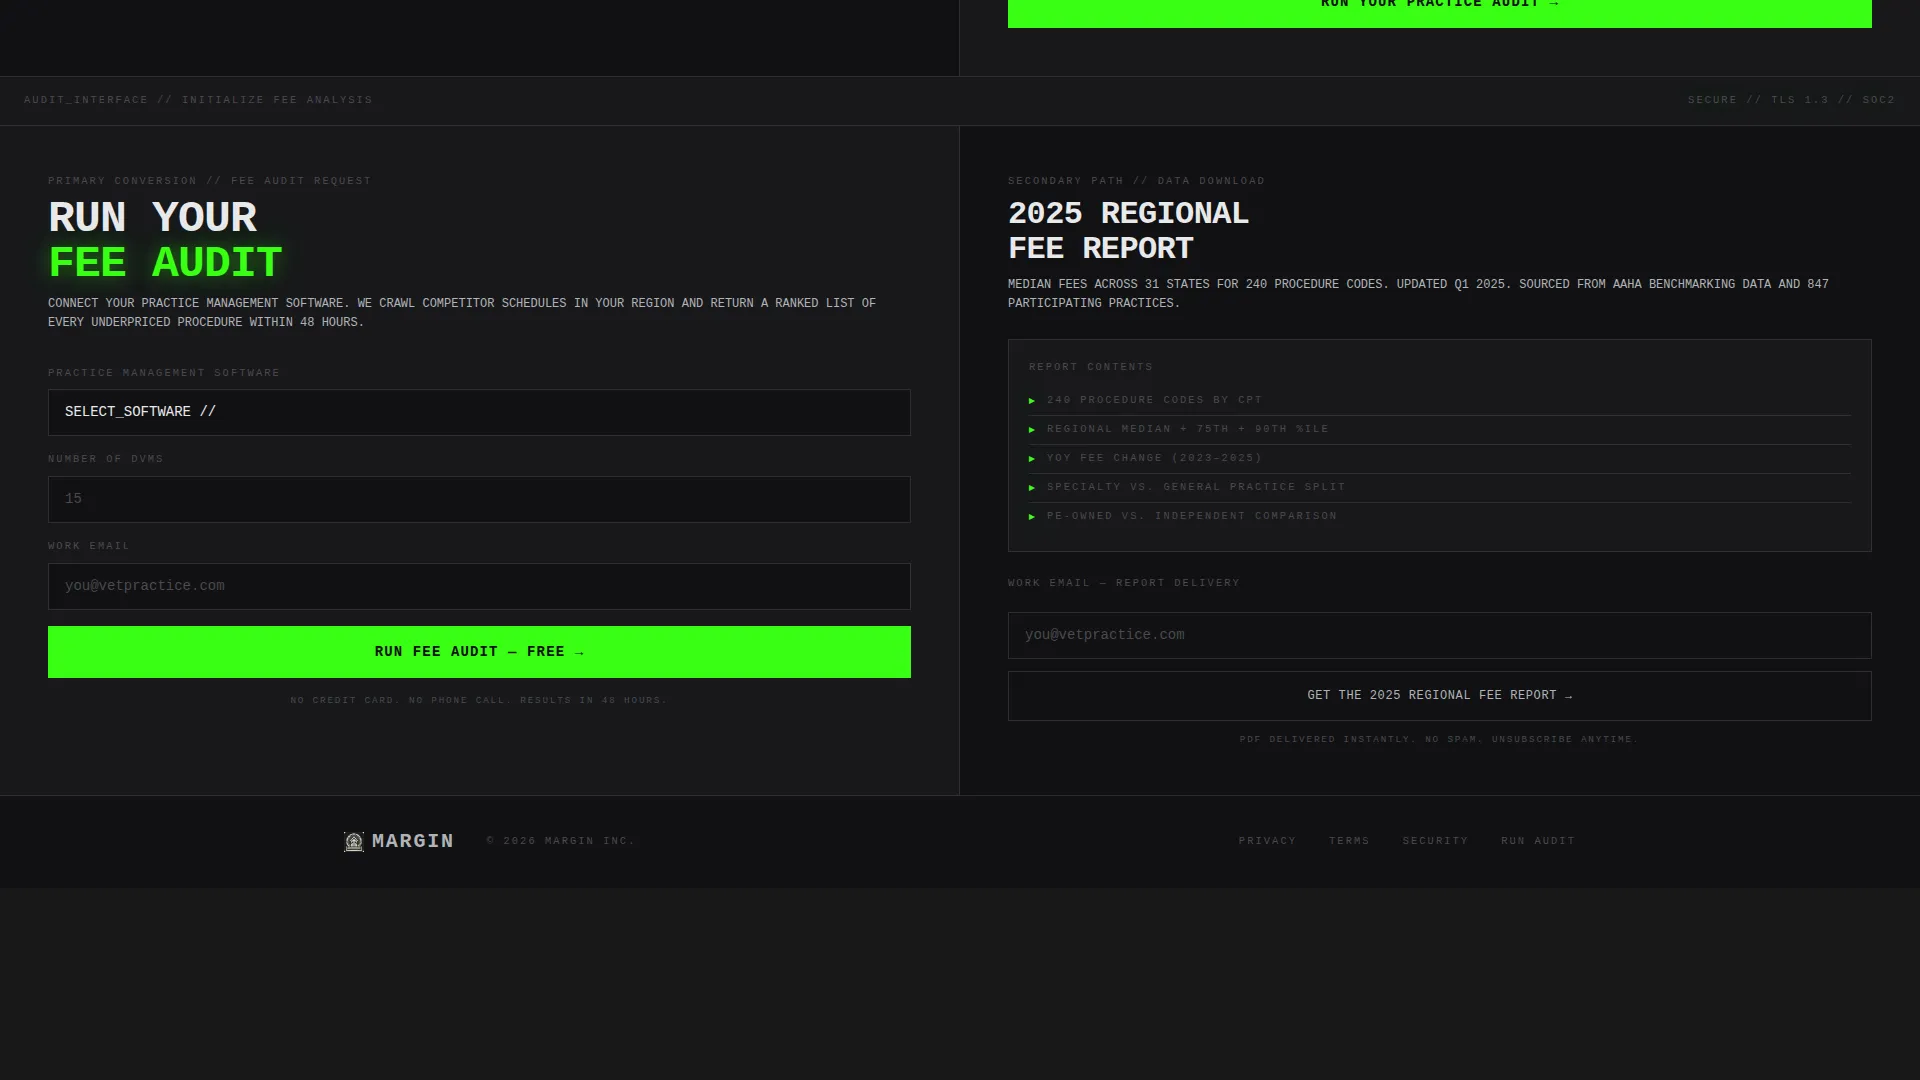
Task: Click the MARGIN brand name in footer
Action: (413, 841)
